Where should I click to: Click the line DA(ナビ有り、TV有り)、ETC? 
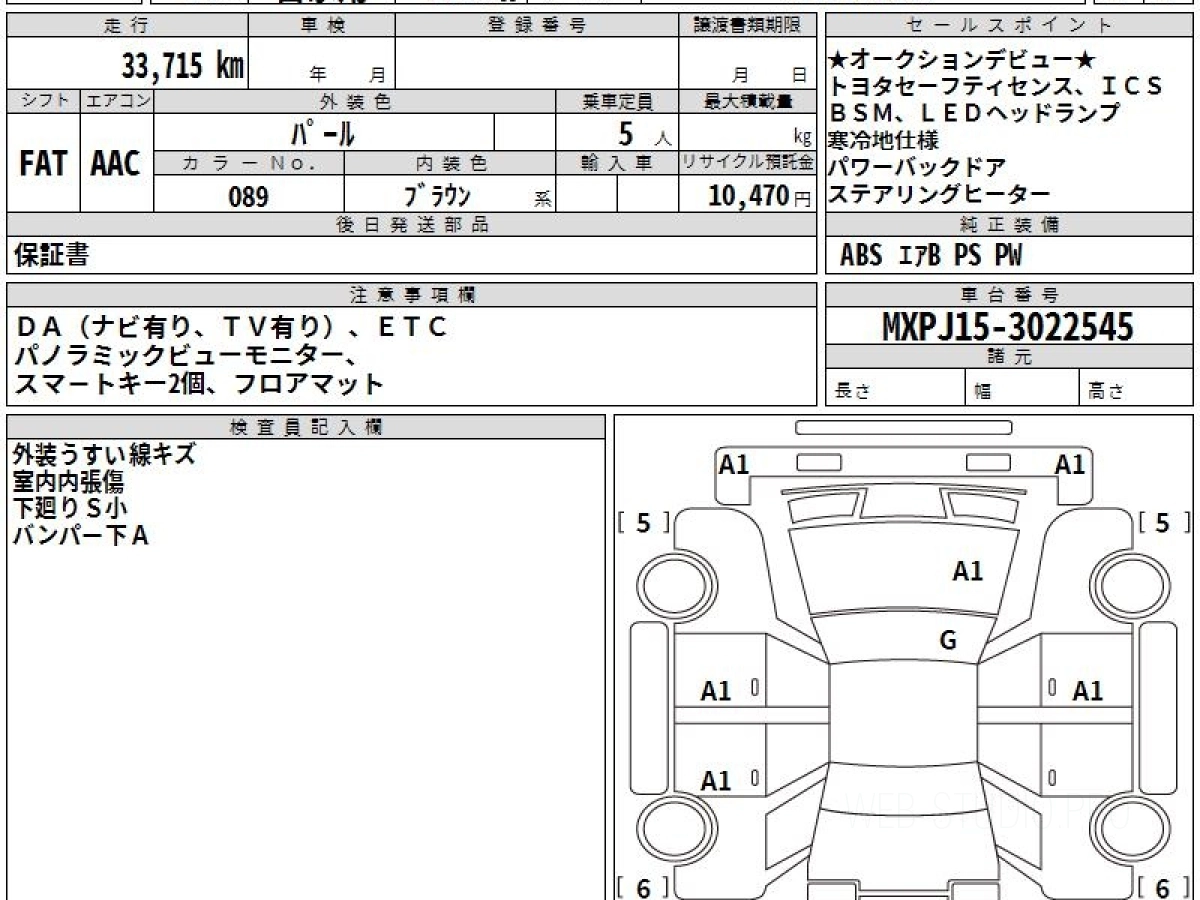click(x=232, y=327)
